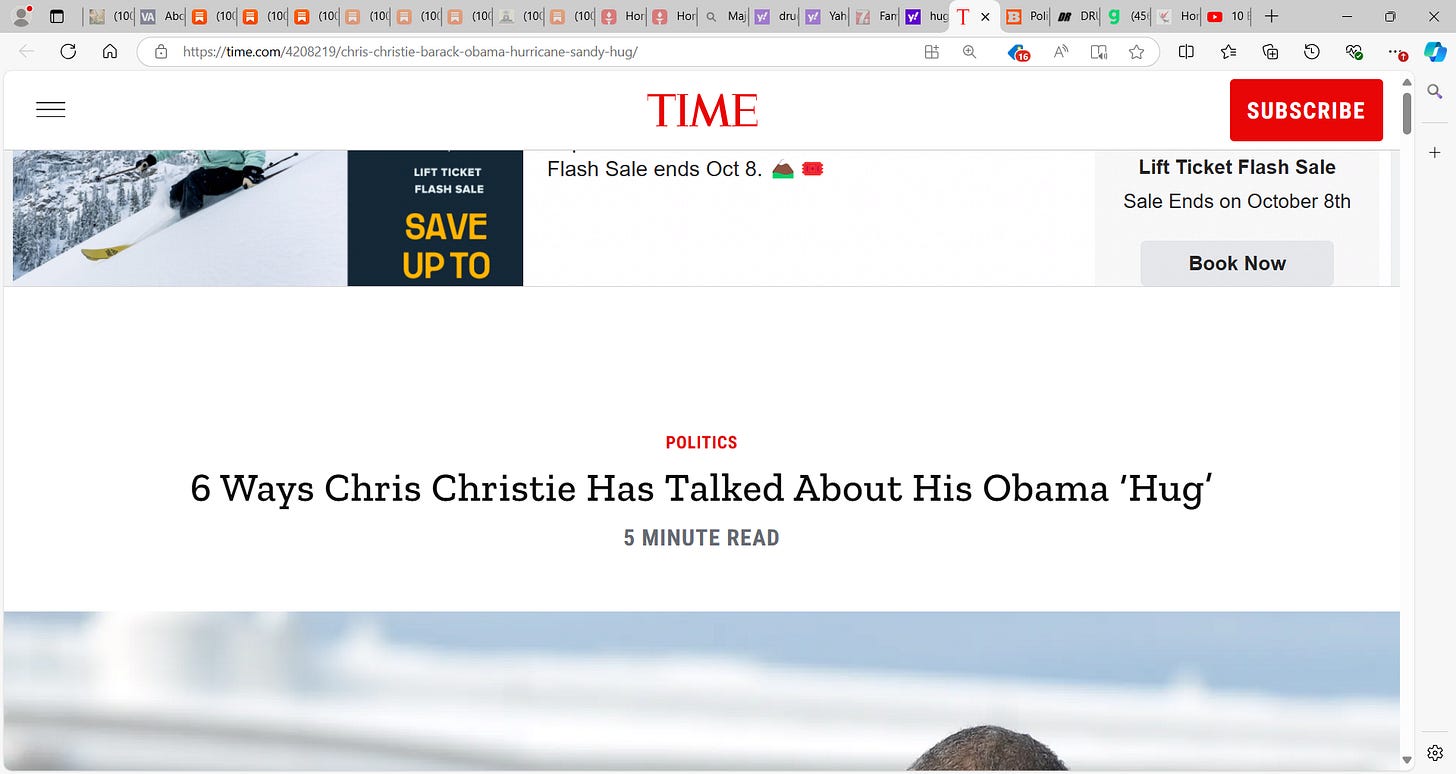Open Settings and more ellipsis menu
This screenshot has height=774, width=1456.
pos(1397,52)
